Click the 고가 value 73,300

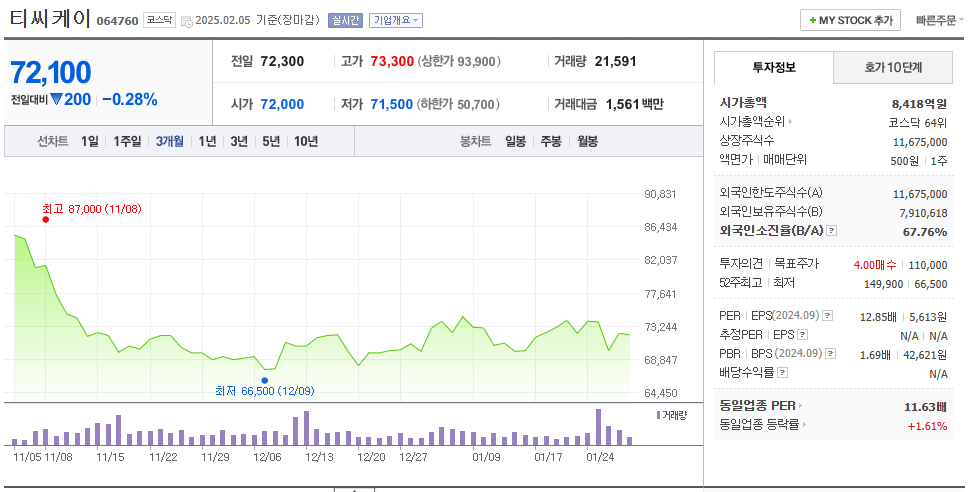pos(392,61)
